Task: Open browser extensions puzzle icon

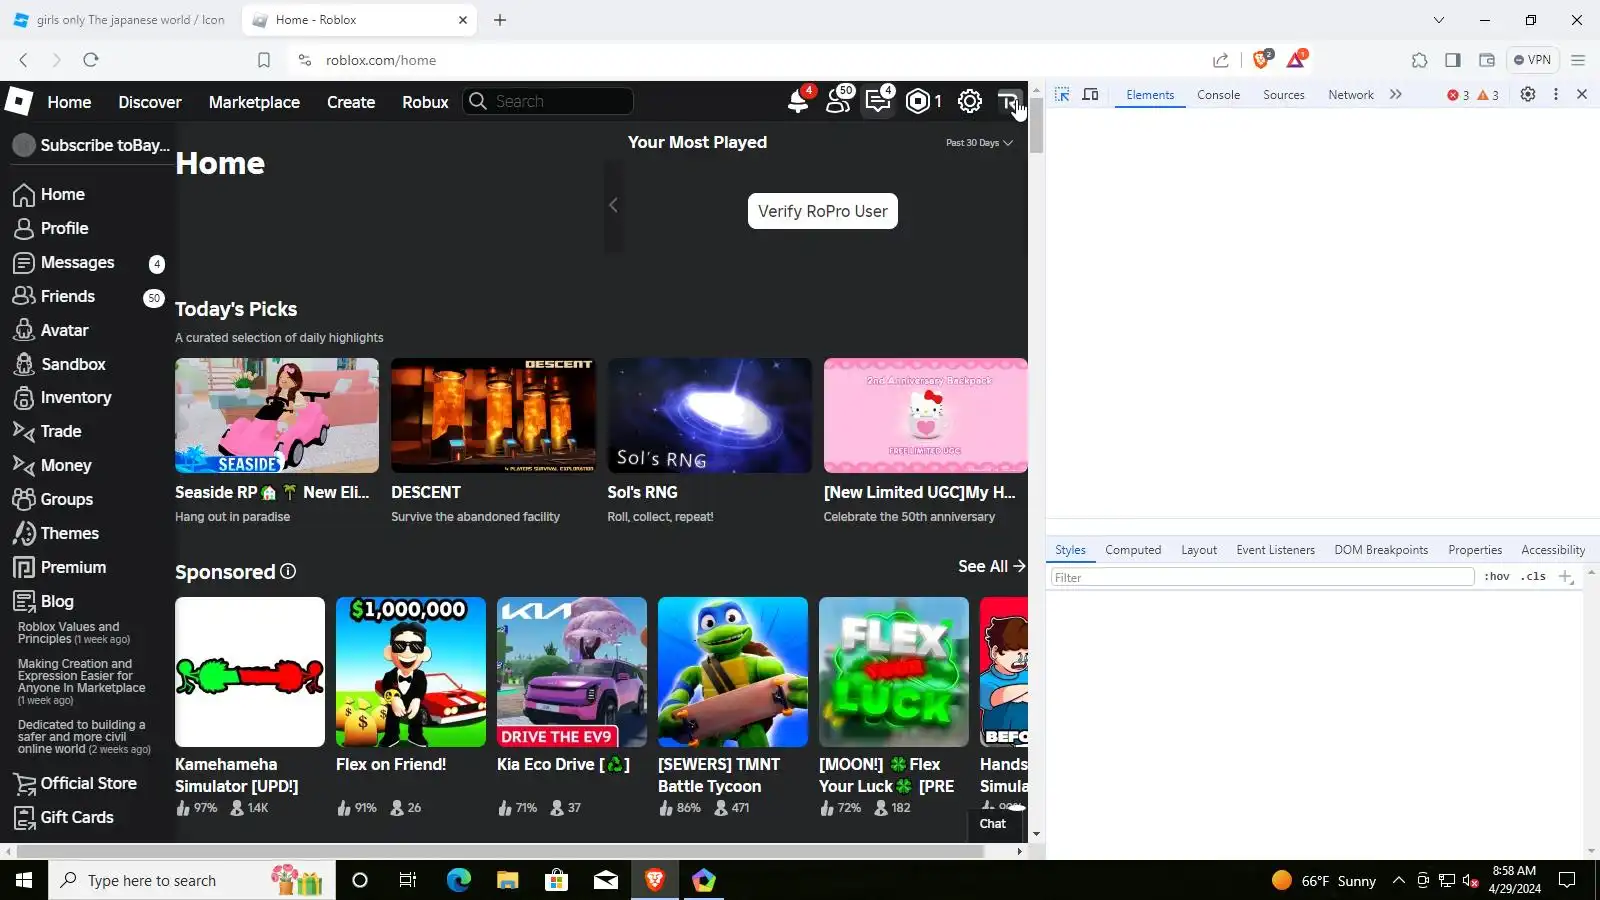Action: pos(1419,60)
